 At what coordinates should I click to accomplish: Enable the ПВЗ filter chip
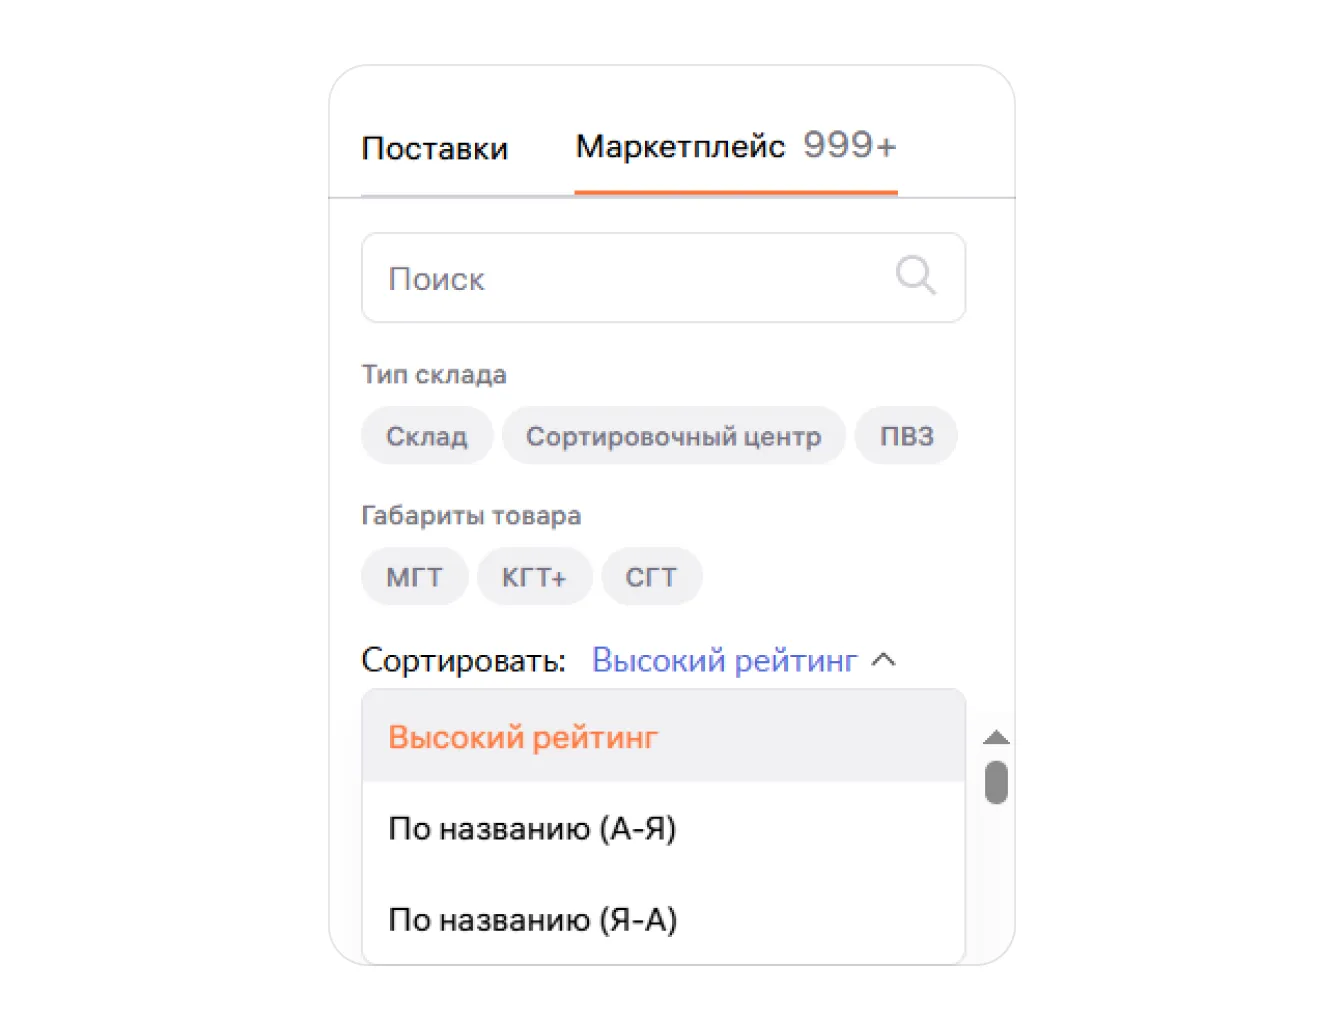coord(906,436)
